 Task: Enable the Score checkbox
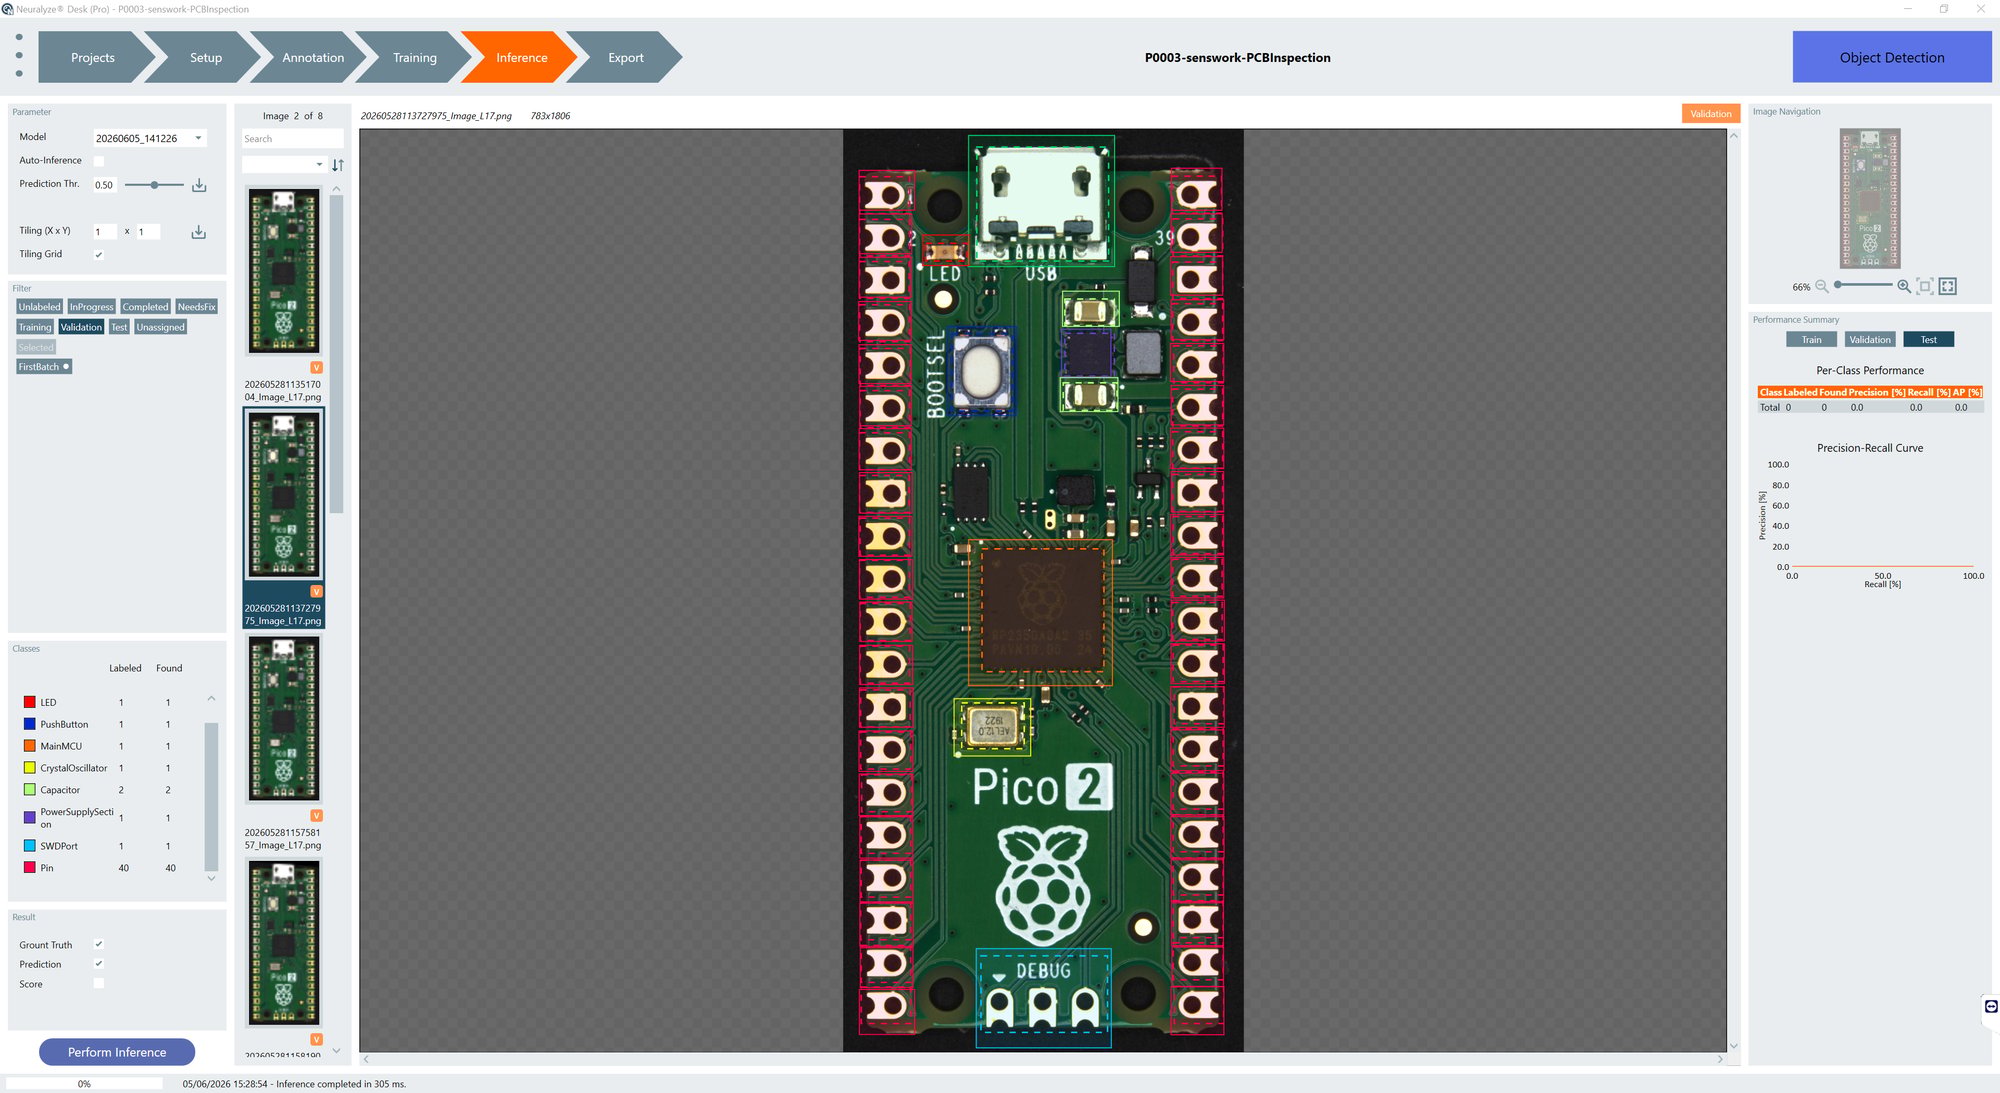[99, 984]
